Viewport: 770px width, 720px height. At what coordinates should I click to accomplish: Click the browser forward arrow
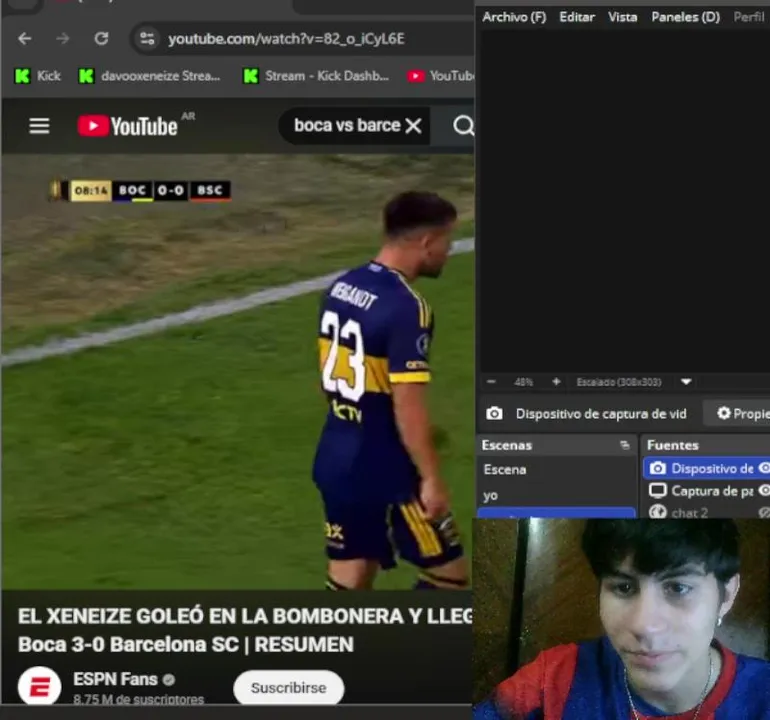click(x=62, y=39)
